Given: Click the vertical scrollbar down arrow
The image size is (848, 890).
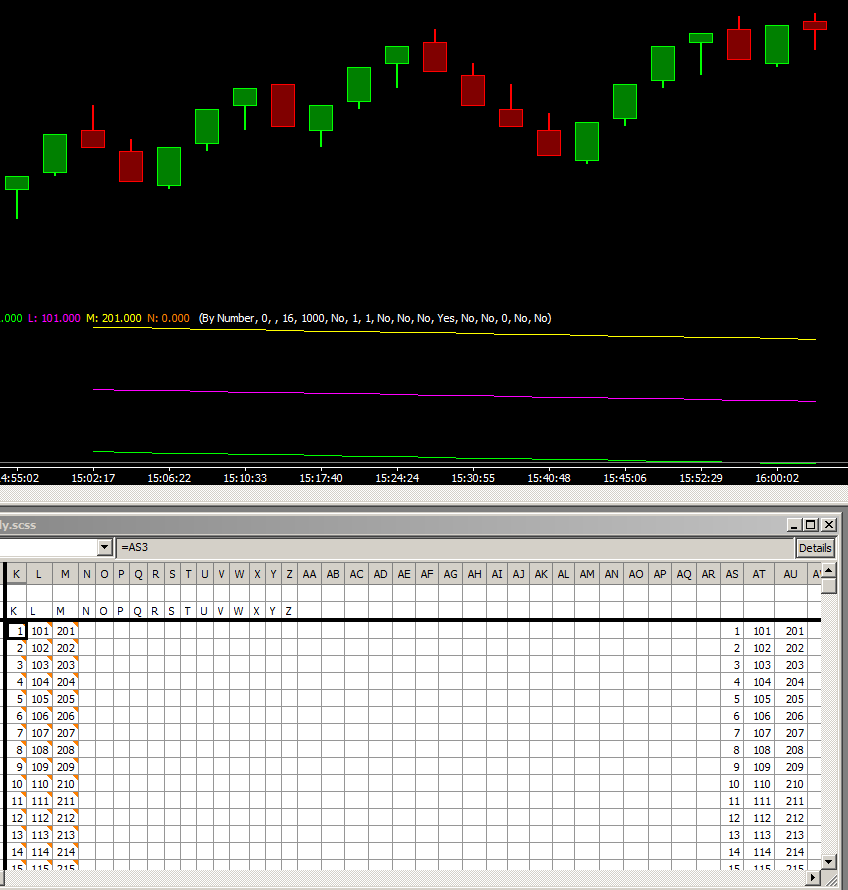Looking at the screenshot, I should [x=829, y=861].
